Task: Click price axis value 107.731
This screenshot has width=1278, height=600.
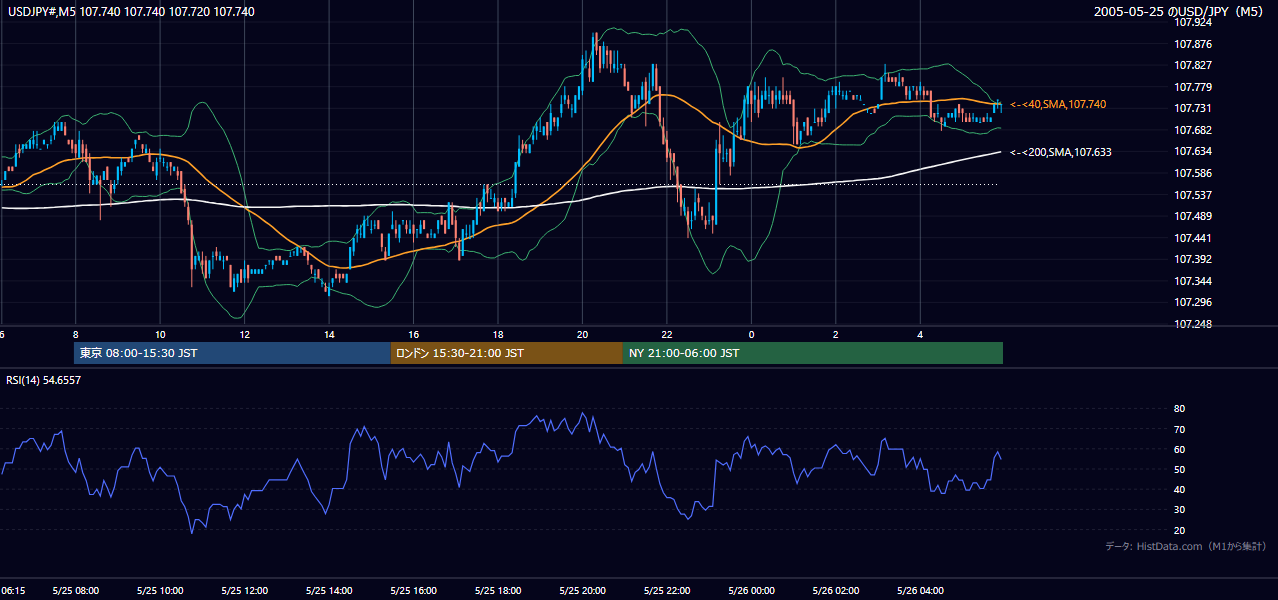Action: [x=1194, y=108]
